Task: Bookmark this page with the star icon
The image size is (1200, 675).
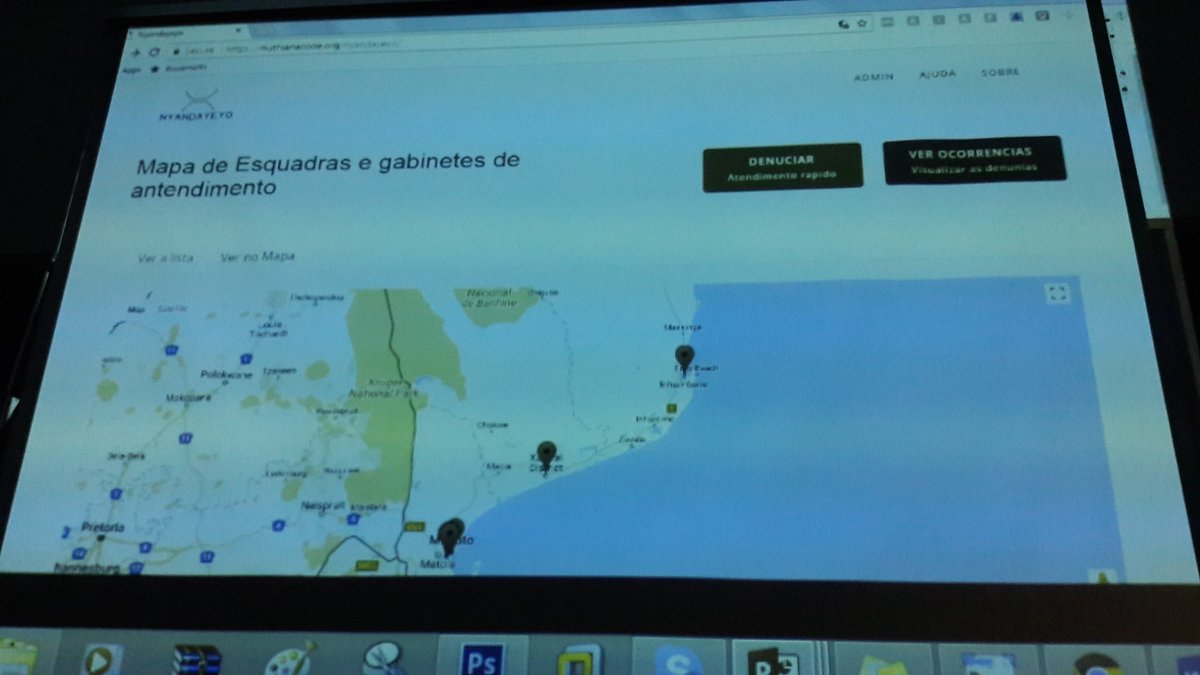Action: tap(861, 22)
